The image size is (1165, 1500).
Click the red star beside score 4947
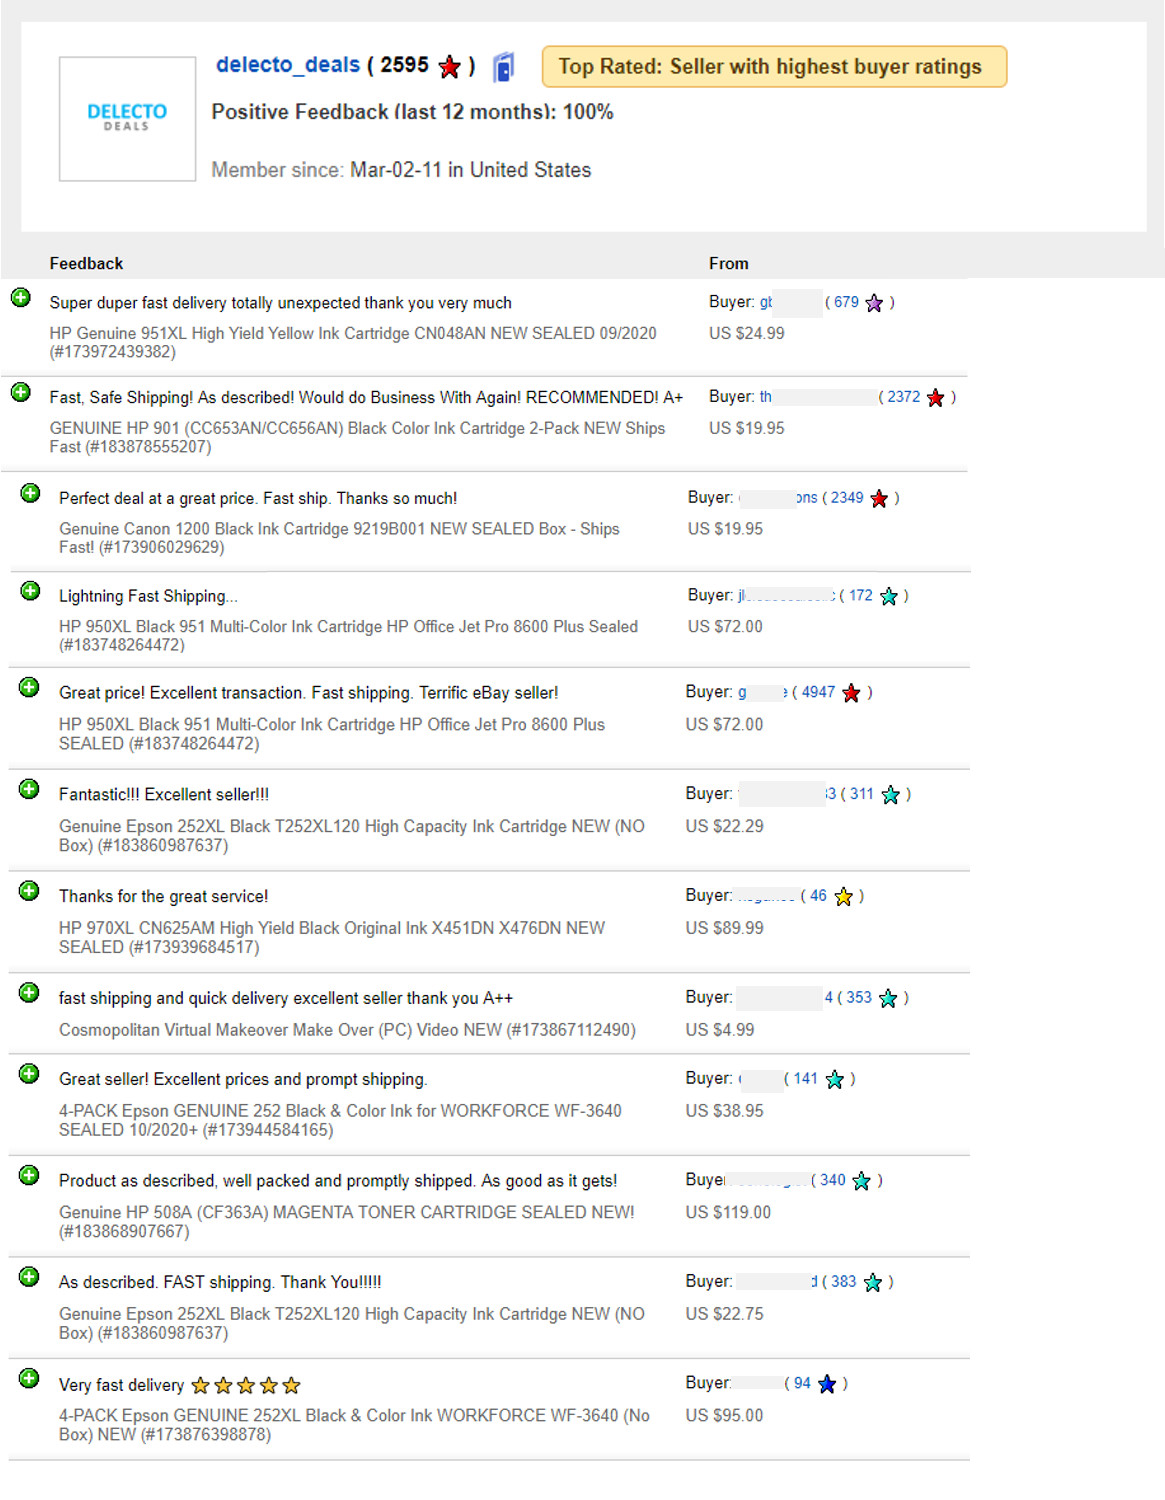click(851, 693)
